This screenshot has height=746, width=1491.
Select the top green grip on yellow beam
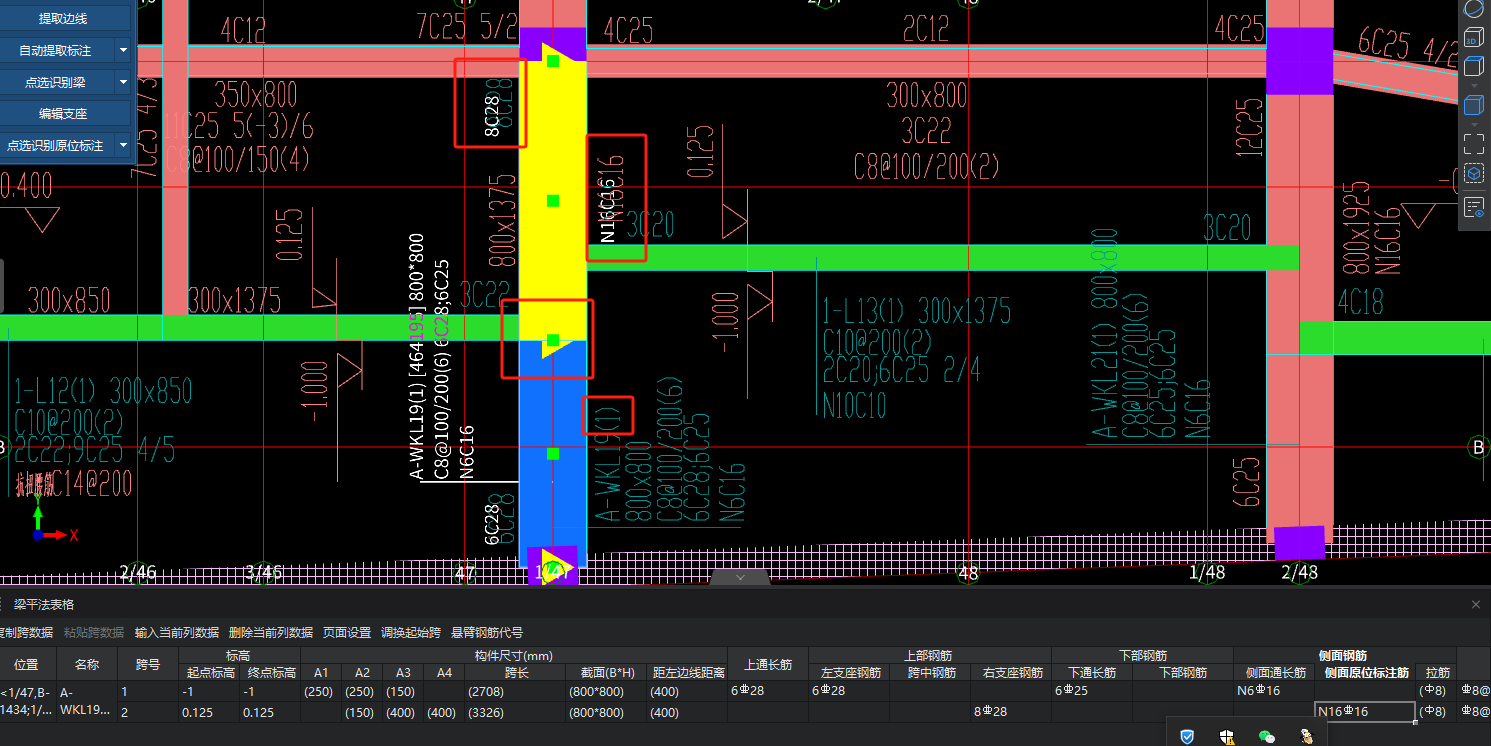pyautogui.click(x=553, y=61)
